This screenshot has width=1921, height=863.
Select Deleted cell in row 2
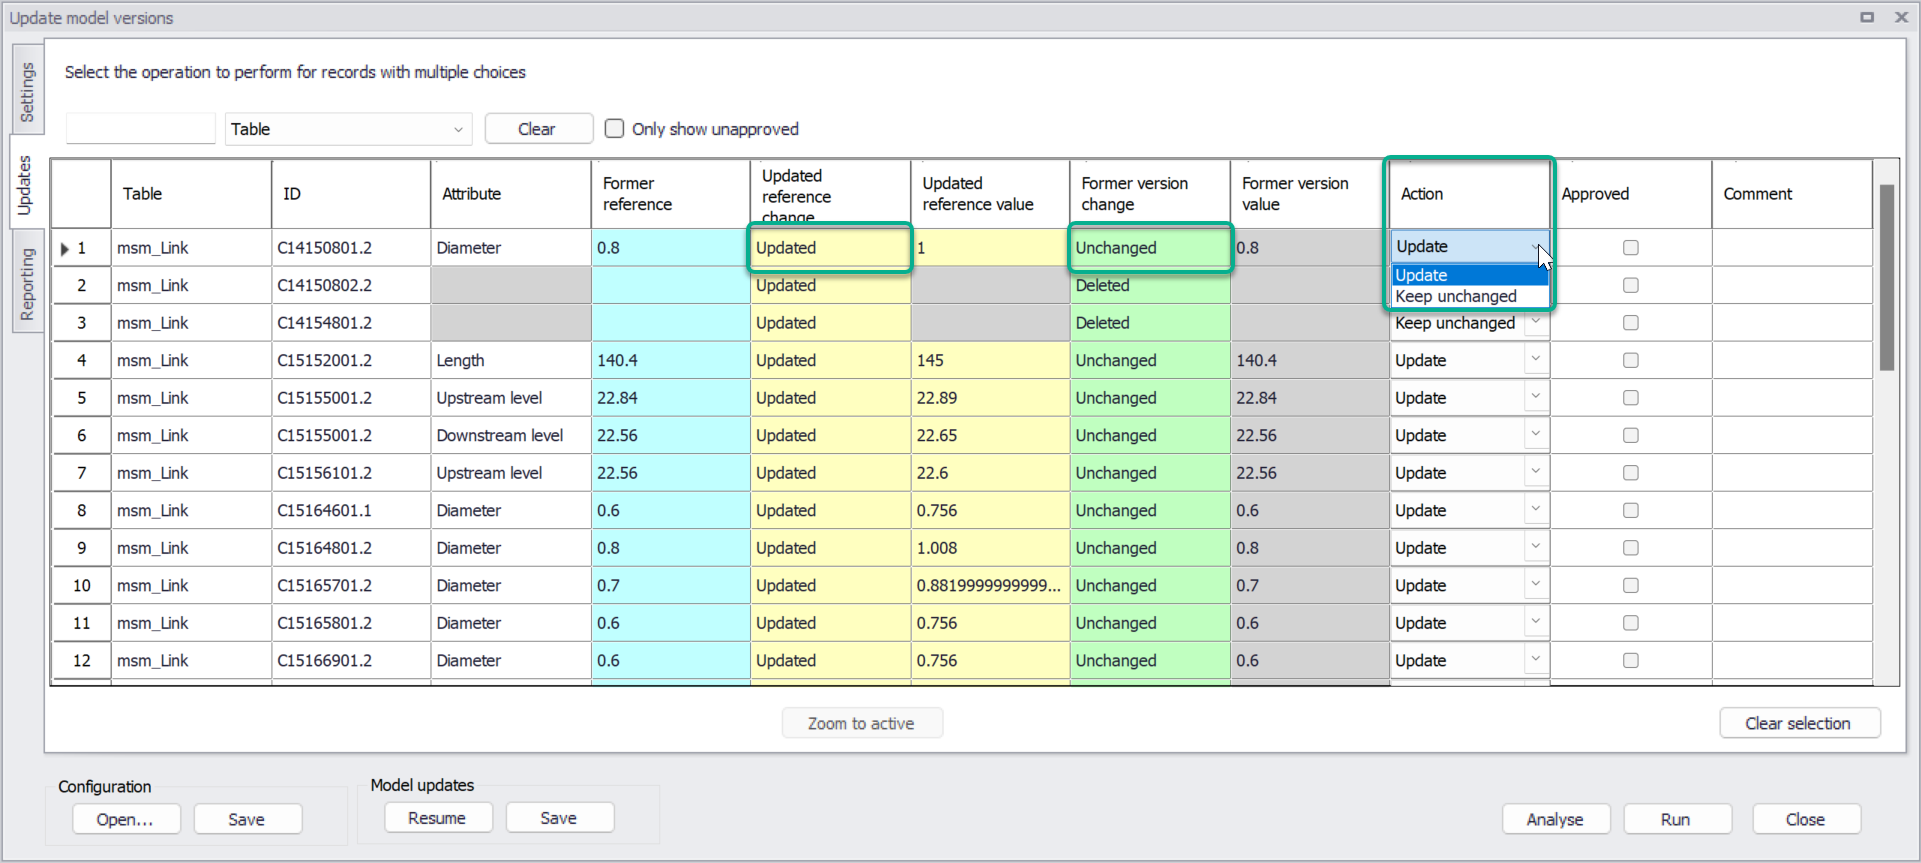pos(1150,285)
